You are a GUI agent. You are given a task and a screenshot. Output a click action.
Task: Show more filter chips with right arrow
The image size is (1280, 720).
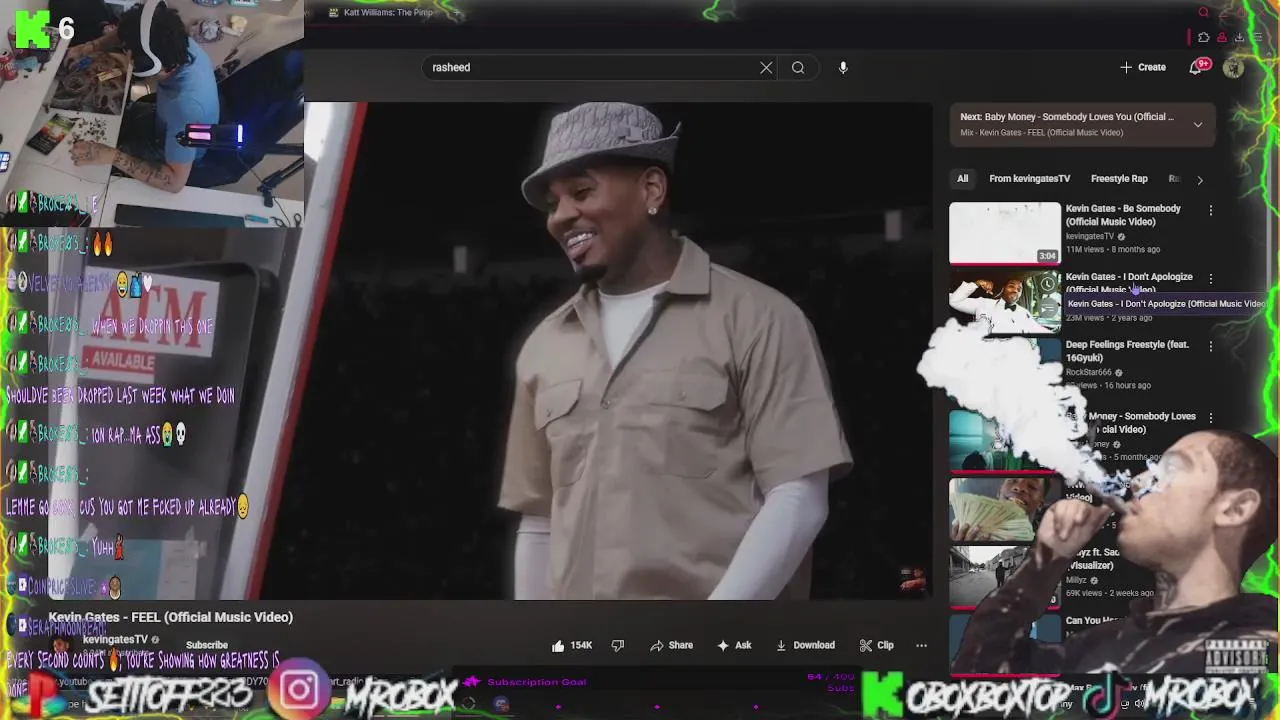point(1200,180)
